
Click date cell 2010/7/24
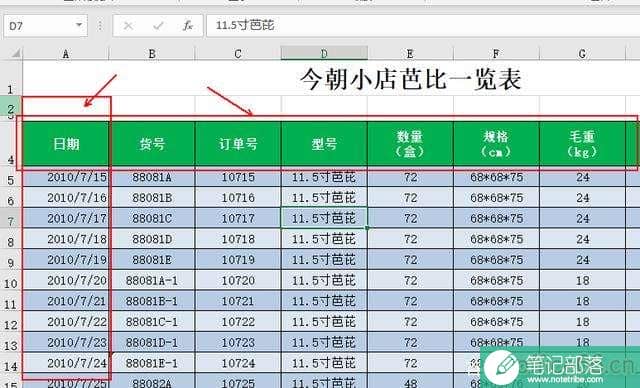point(66,363)
